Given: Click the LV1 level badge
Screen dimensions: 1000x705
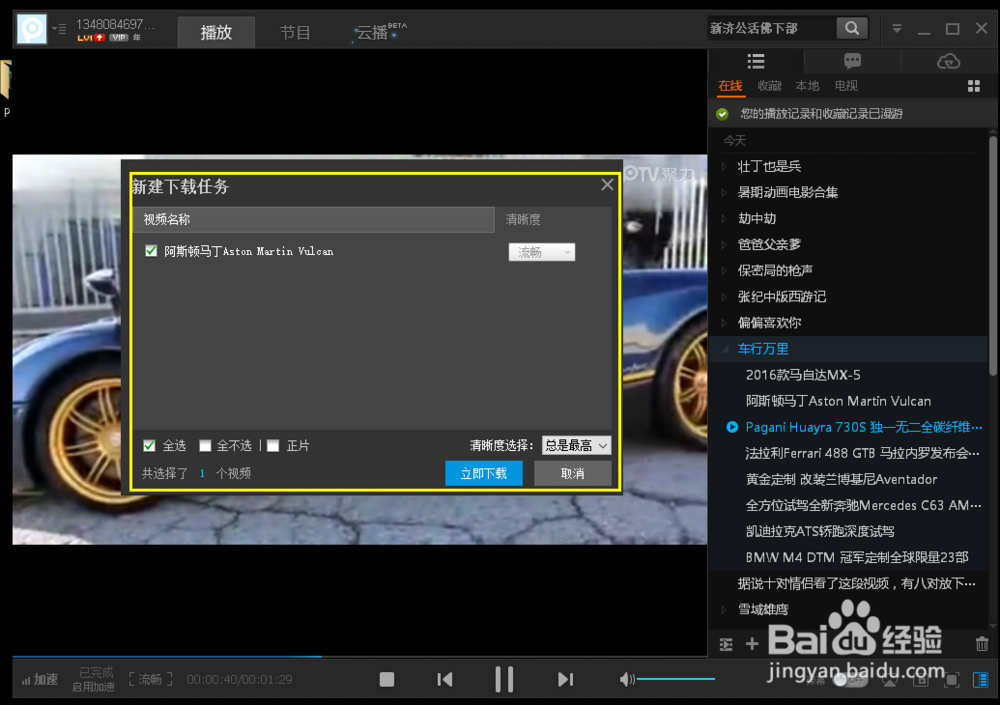Looking at the screenshot, I should 91,38.
